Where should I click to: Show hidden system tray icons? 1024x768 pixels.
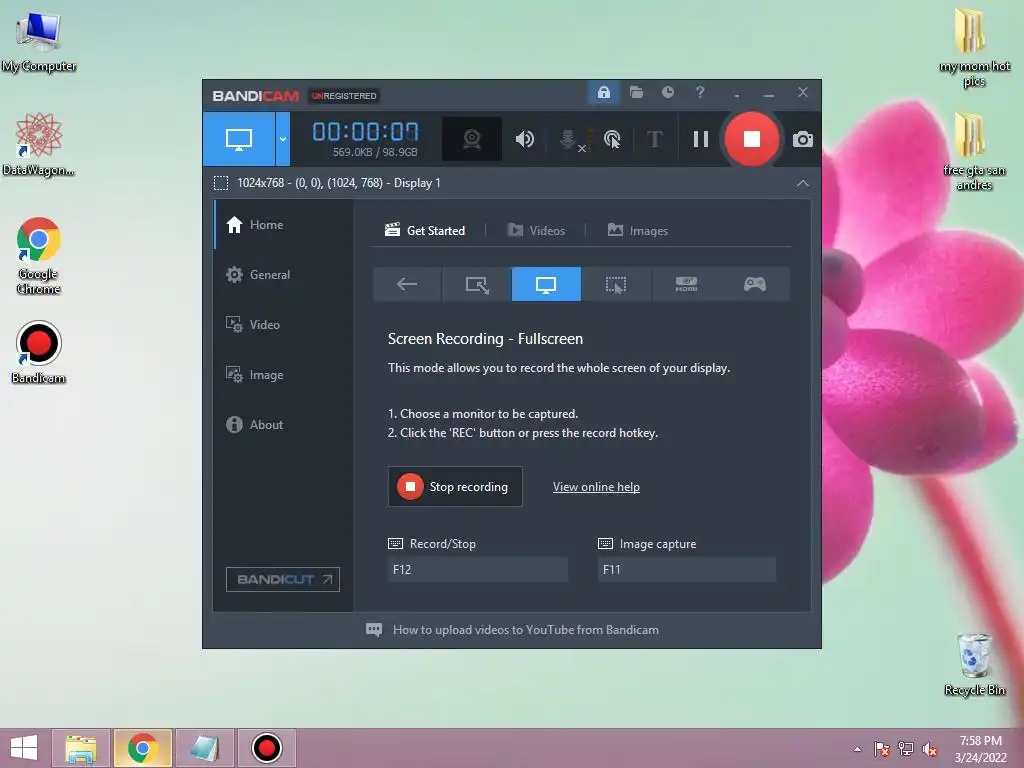[857, 749]
